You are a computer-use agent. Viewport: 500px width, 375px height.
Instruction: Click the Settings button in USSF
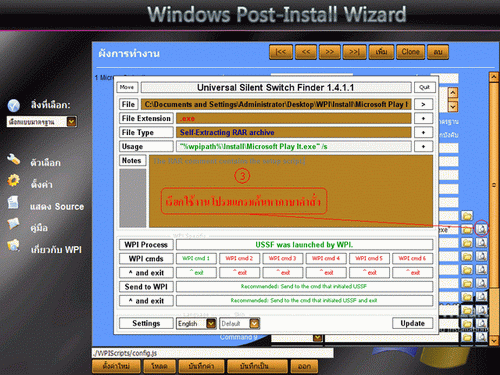146,323
